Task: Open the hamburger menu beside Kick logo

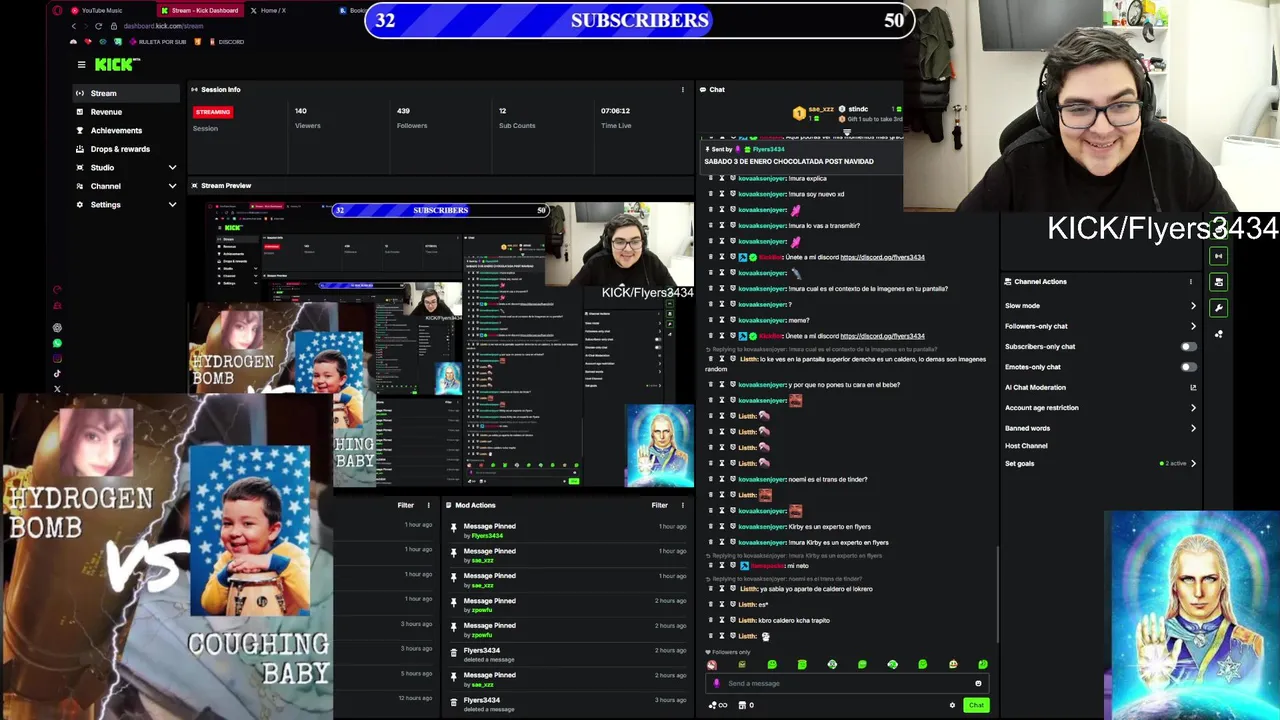Action: (81, 65)
